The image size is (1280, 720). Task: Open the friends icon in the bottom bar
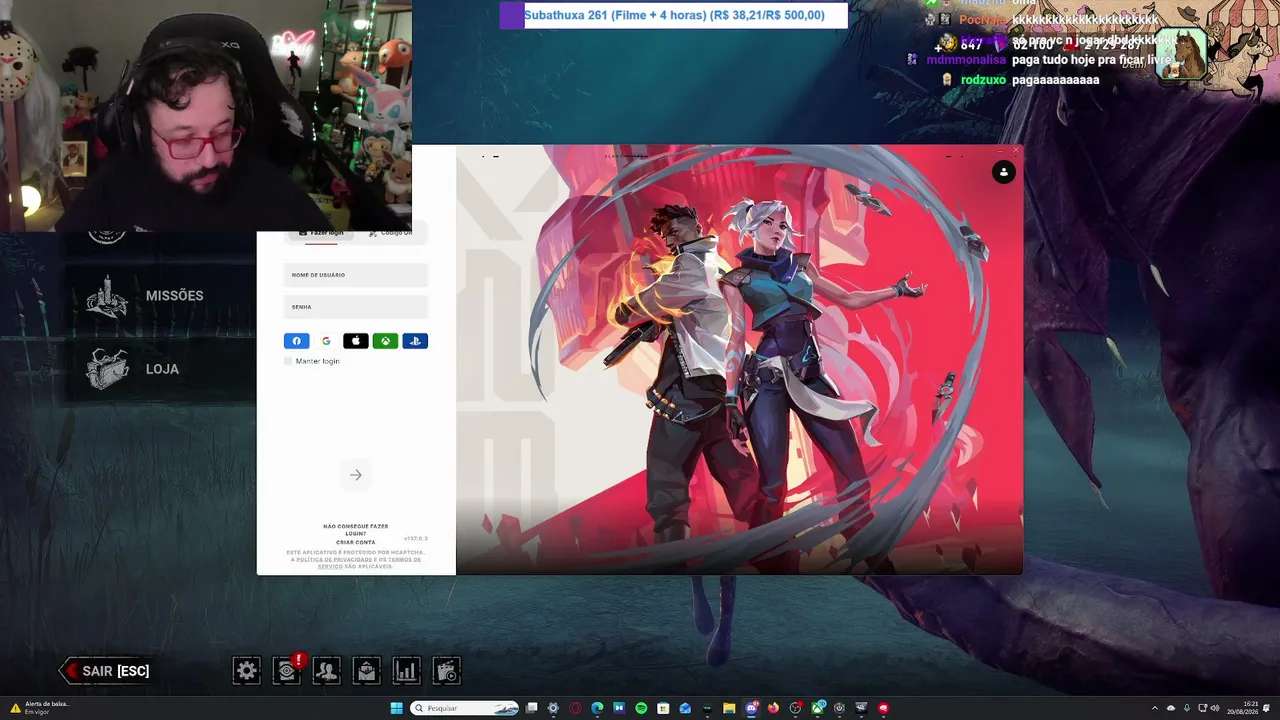[x=327, y=671]
